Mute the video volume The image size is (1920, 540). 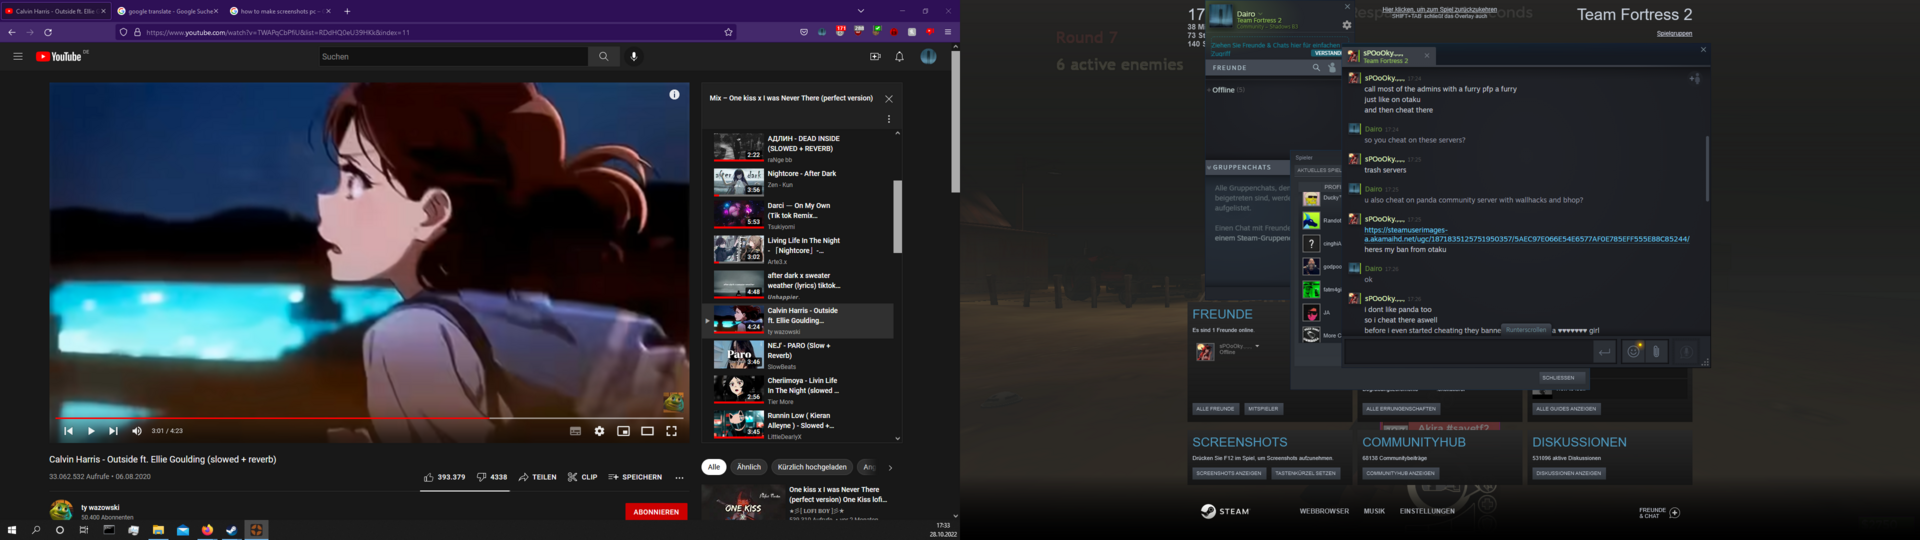click(x=137, y=431)
